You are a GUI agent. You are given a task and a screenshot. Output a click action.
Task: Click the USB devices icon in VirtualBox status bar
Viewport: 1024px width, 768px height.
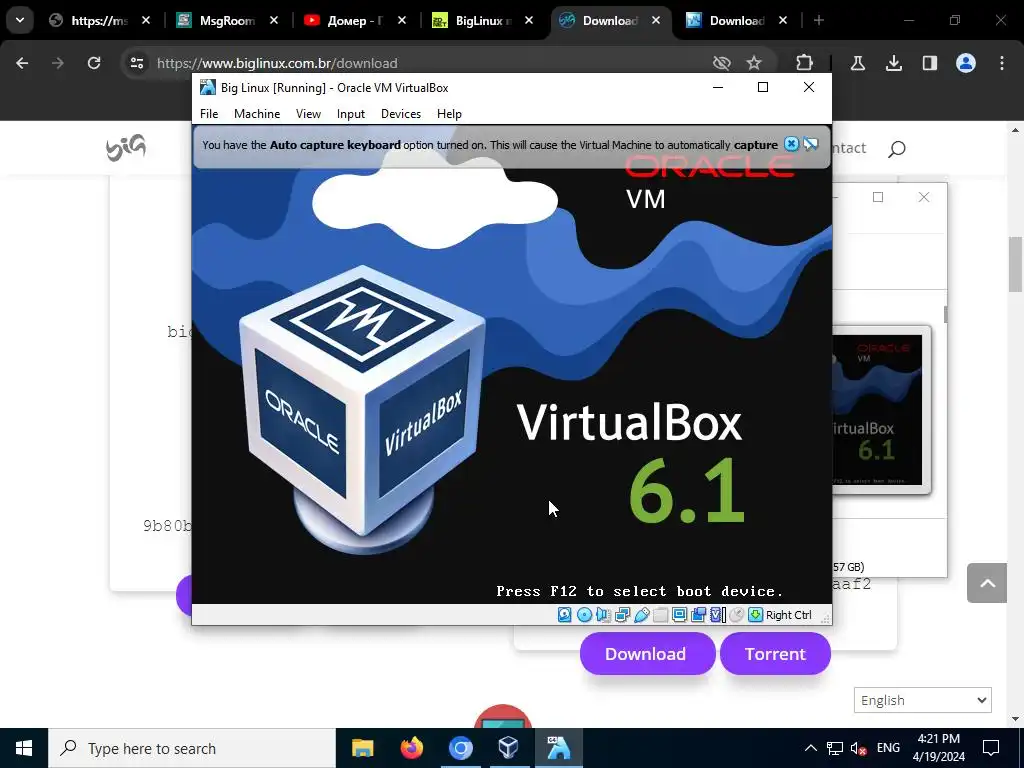(x=641, y=615)
